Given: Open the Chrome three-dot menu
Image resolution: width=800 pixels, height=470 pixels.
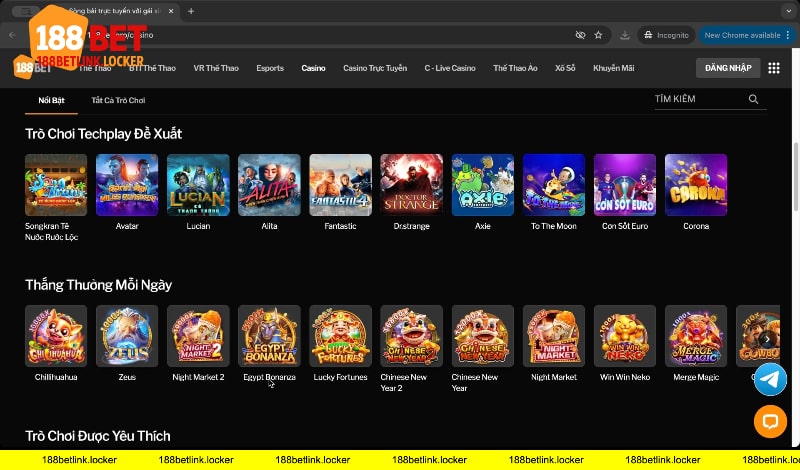Looking at the screenshot, I should [x=789, y=35].
